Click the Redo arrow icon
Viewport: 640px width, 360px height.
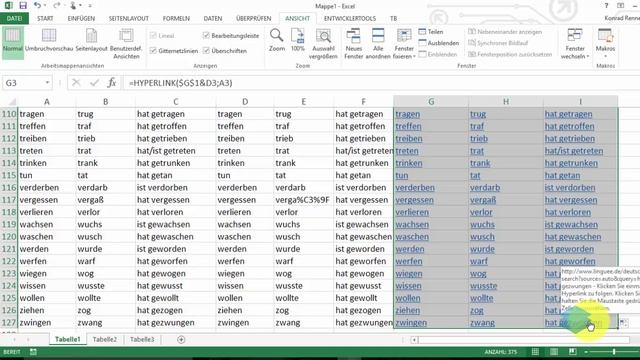pyautogui.click(x=57, y=6)
